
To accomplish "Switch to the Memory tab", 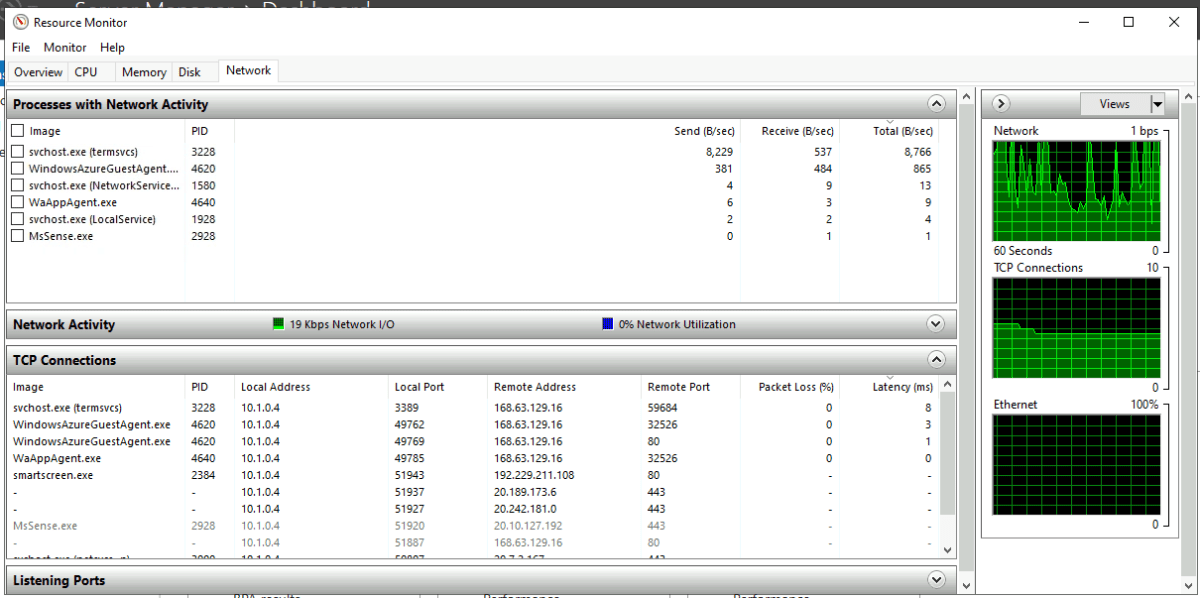I will (x=144, y=72).
